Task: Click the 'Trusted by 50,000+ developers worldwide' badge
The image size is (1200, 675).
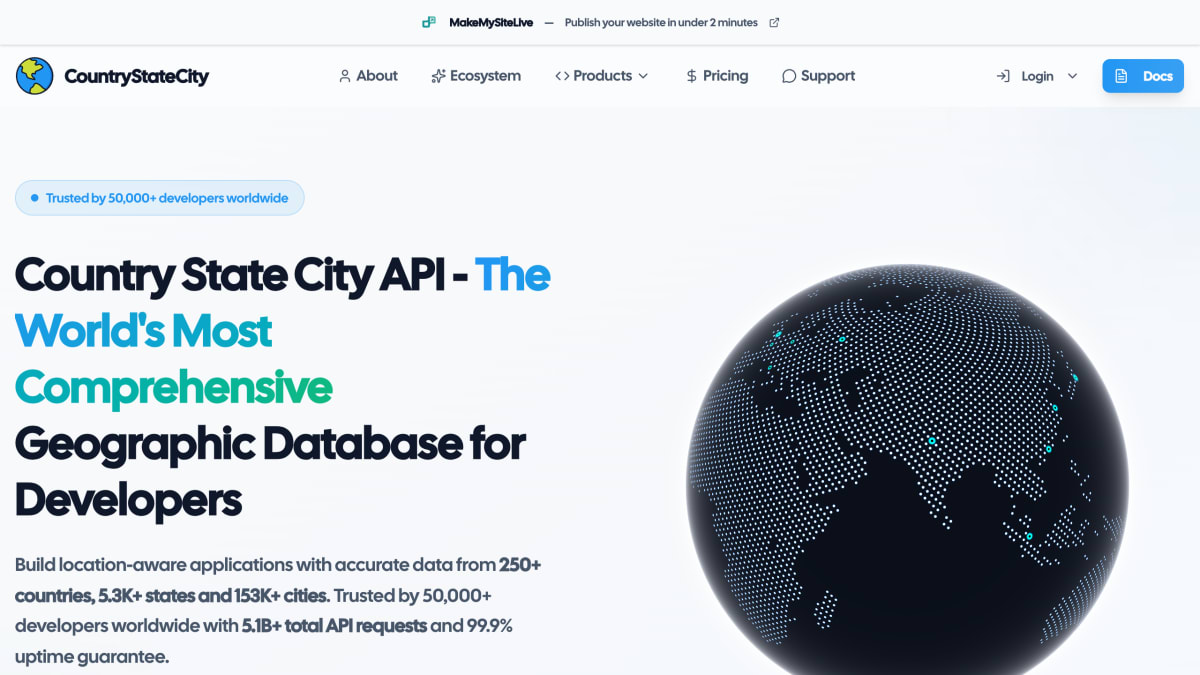Action: [x=160, y=198]
